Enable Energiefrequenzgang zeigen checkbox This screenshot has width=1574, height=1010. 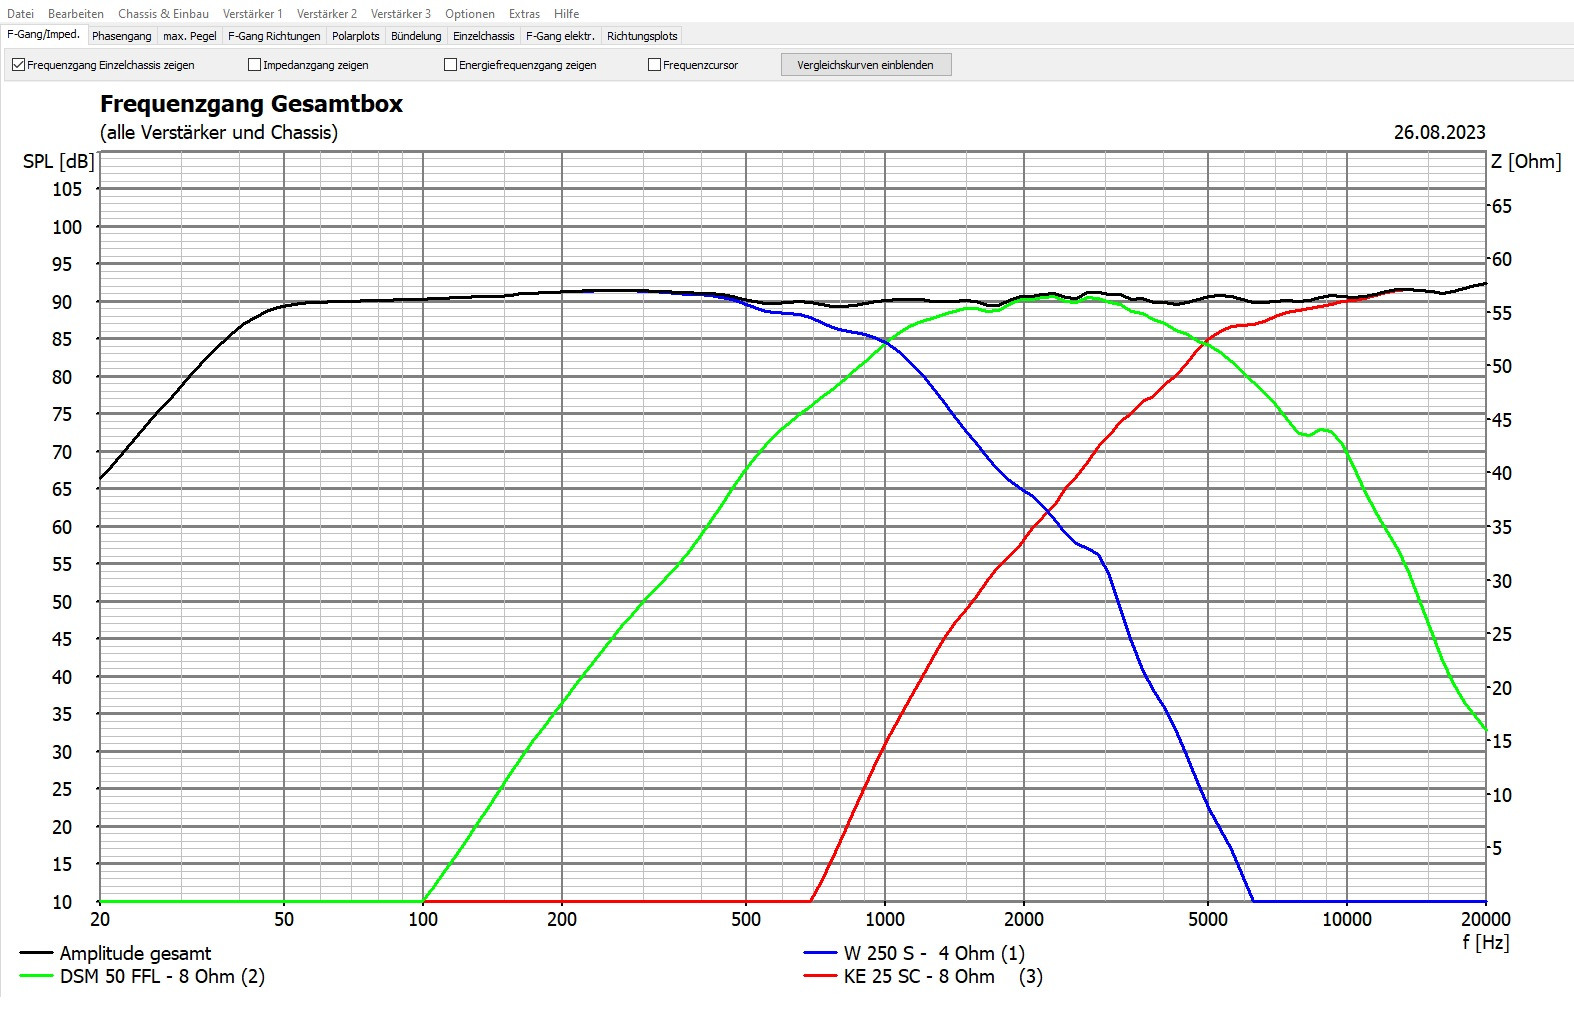450,65
